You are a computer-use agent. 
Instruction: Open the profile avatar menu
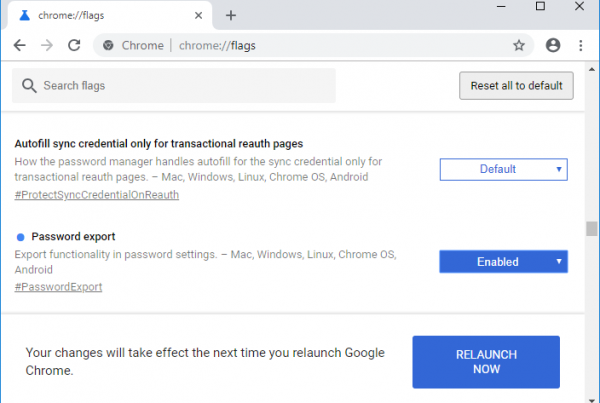[x=553, y=46]
